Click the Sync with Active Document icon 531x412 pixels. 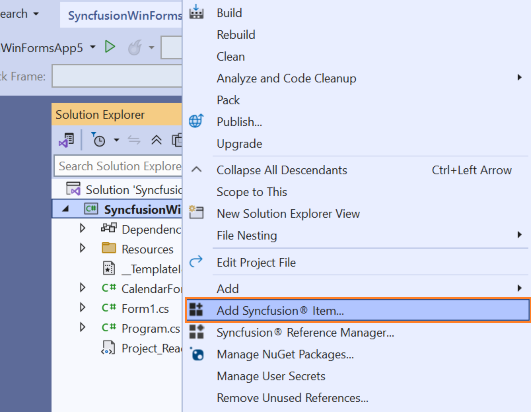[x=134, y=140]
